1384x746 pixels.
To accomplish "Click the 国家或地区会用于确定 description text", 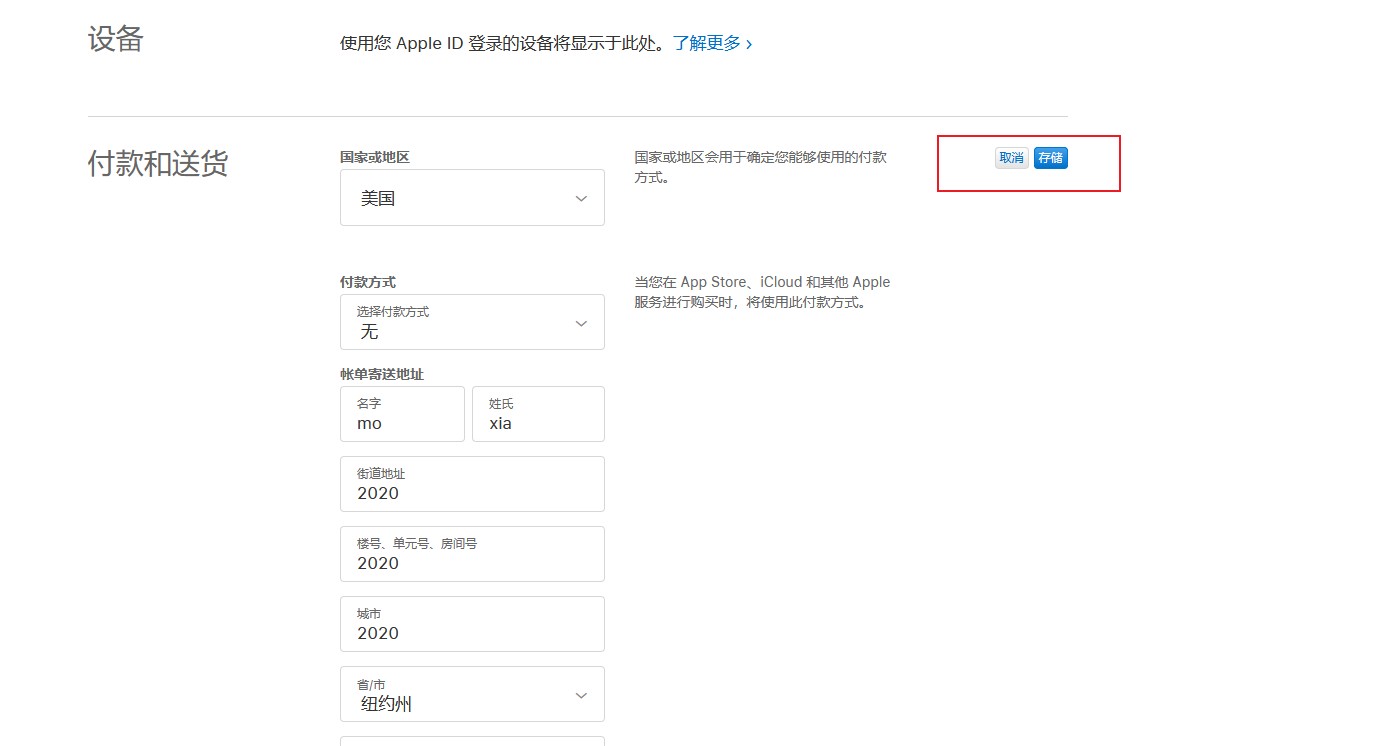I will point(760,167).
